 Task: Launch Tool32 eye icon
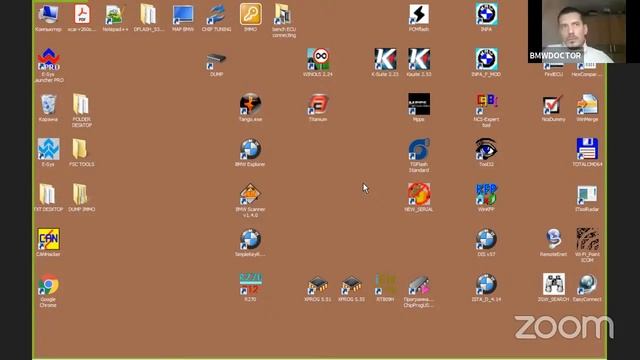point(486,149)
